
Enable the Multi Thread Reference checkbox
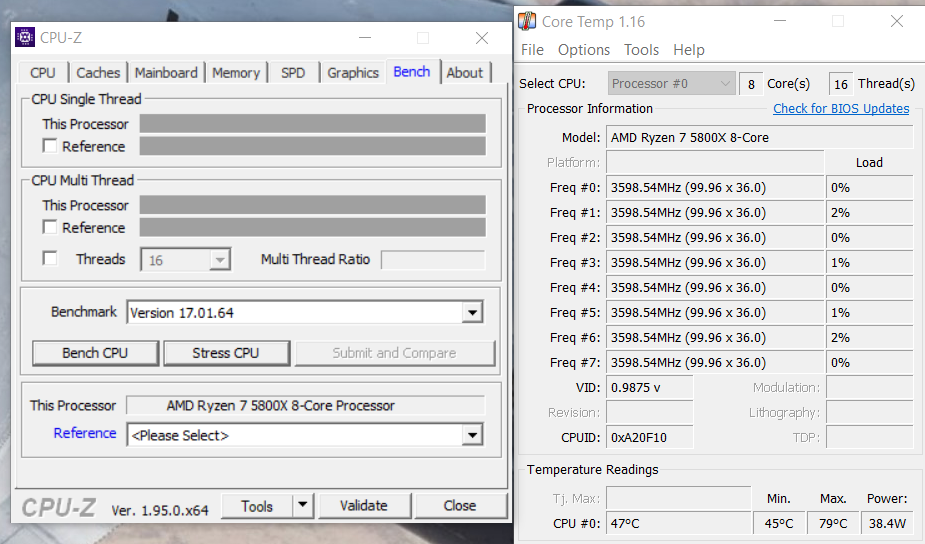(x=50, y=227)
